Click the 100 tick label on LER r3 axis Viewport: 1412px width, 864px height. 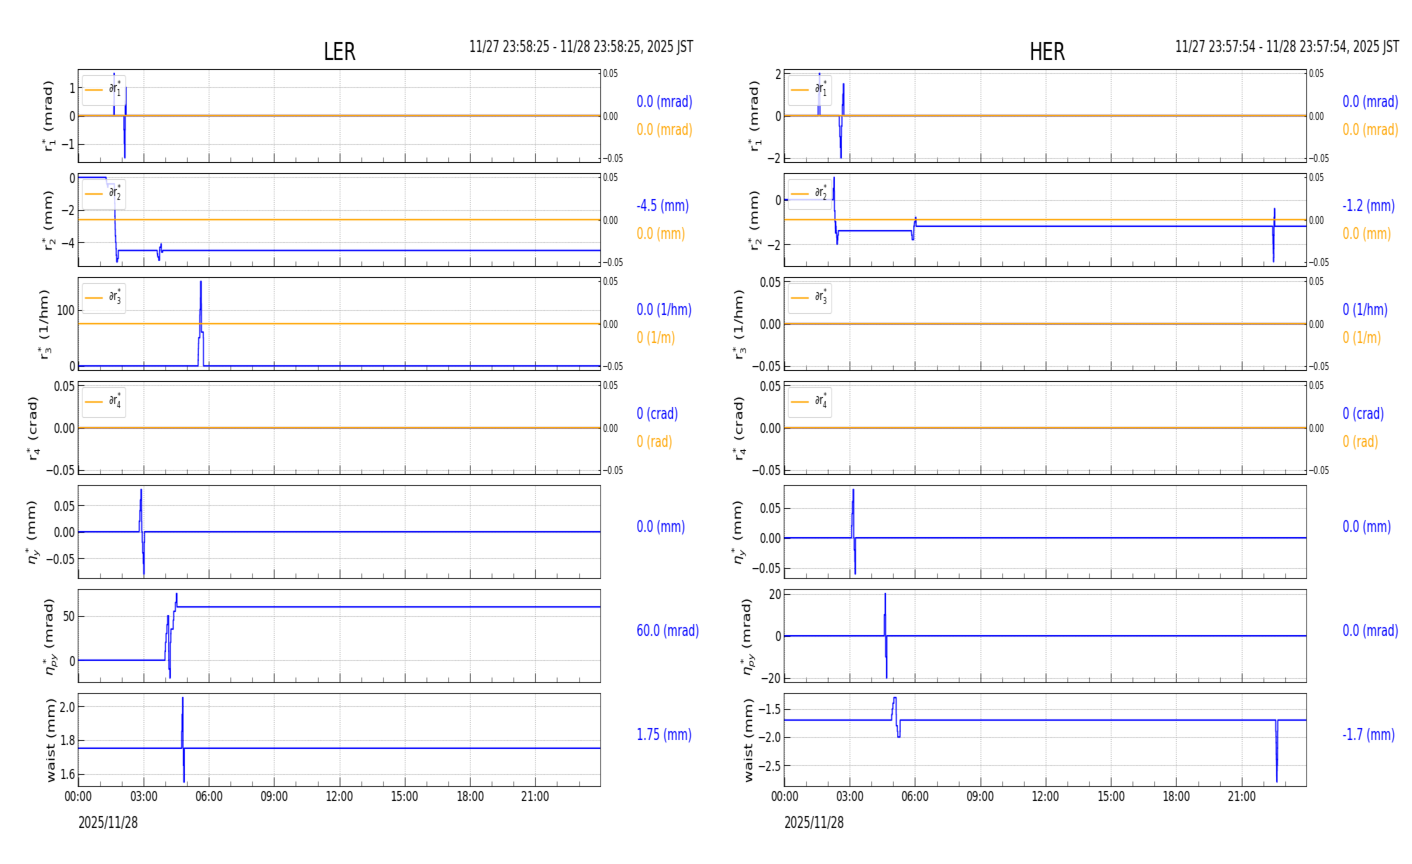click(x=65, y=310)
